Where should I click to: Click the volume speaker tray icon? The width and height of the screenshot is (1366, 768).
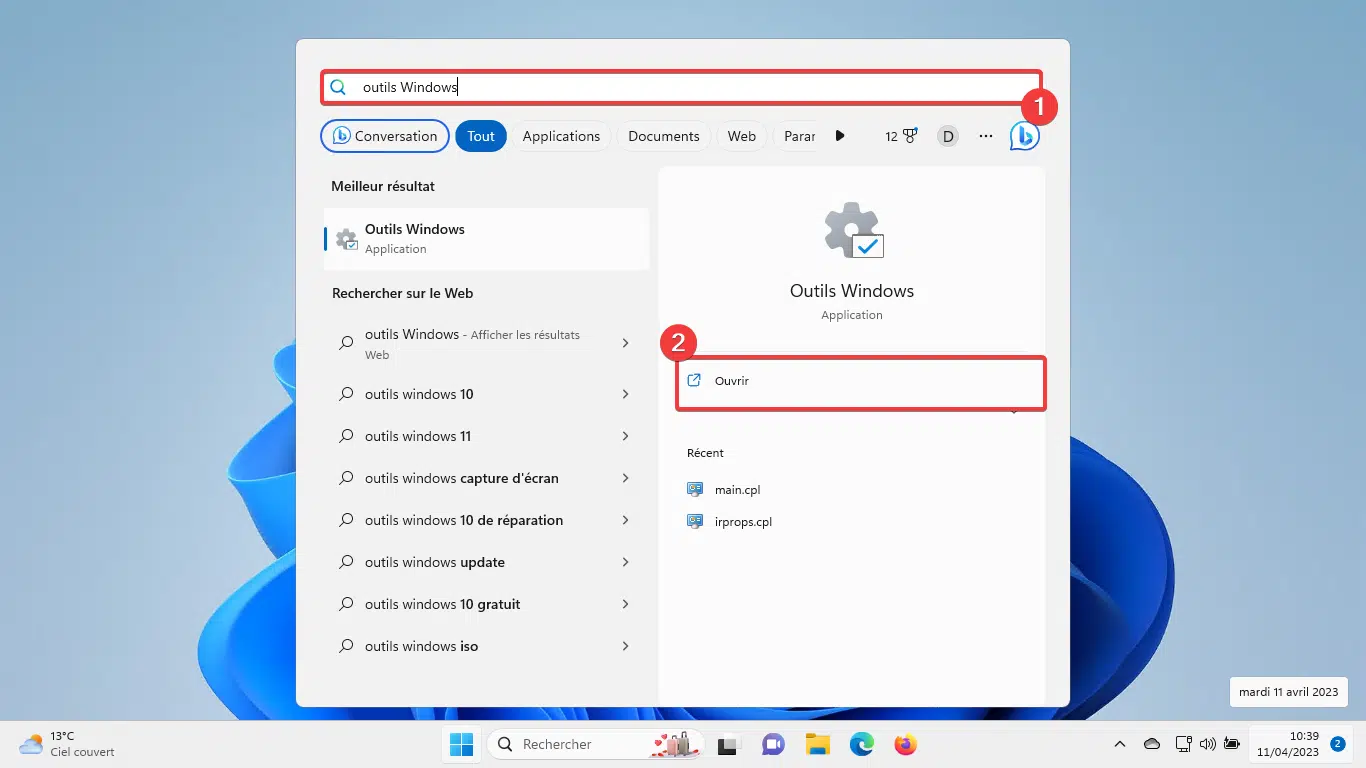pyautogui.click(x=1208, y=744)
